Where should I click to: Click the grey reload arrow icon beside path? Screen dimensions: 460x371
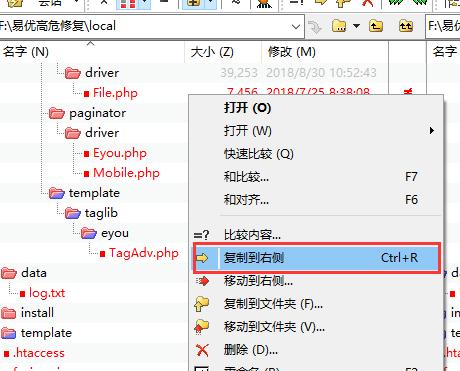pyautogui.click(x=315, y=27)
